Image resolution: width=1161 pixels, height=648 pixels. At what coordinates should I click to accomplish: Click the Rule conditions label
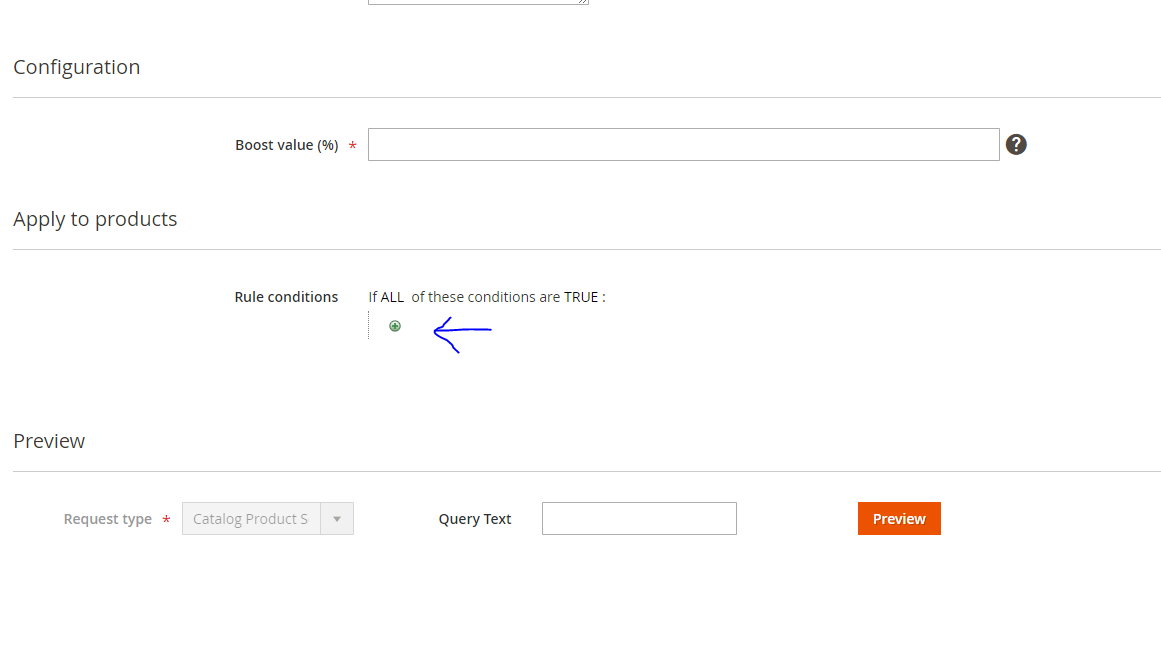click(x=286, y=296)
